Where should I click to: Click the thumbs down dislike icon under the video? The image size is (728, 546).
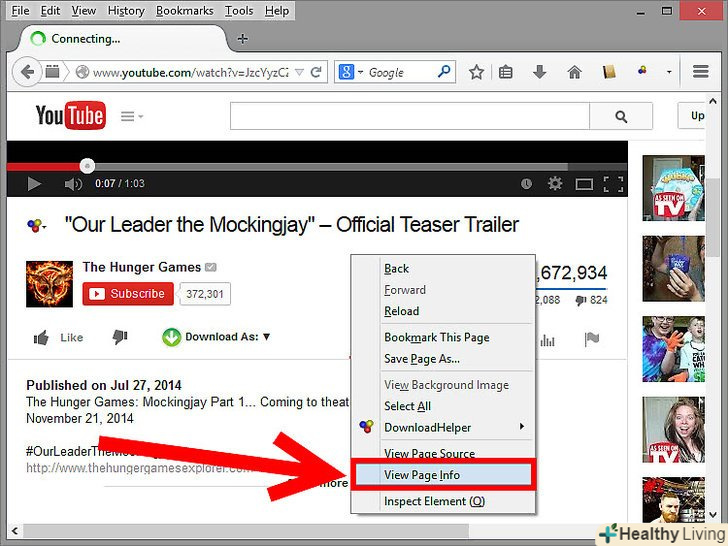coord(120,337)
